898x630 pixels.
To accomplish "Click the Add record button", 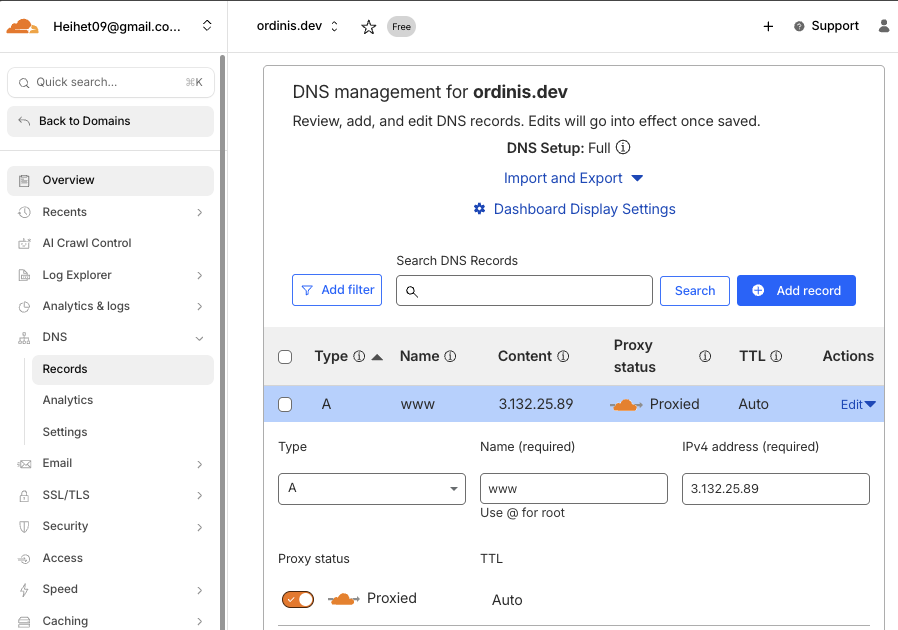I will pyautogui.click(x=796, y=290).
